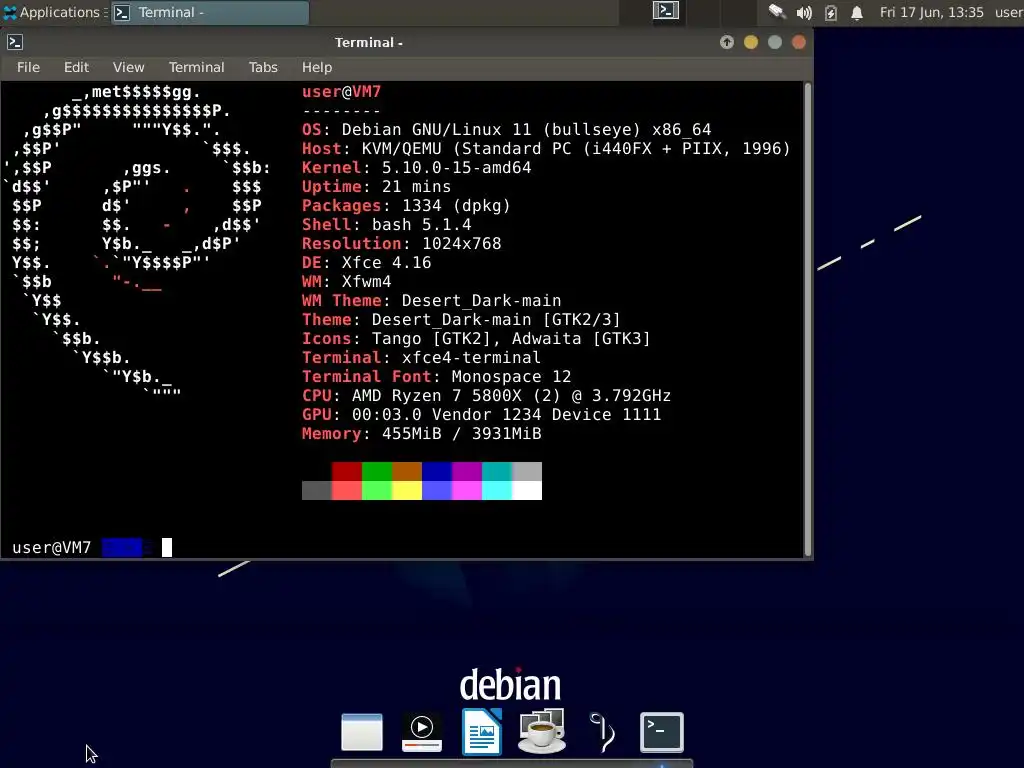
Task: Open the Tabs menu
Action: [x=263, y=67]
